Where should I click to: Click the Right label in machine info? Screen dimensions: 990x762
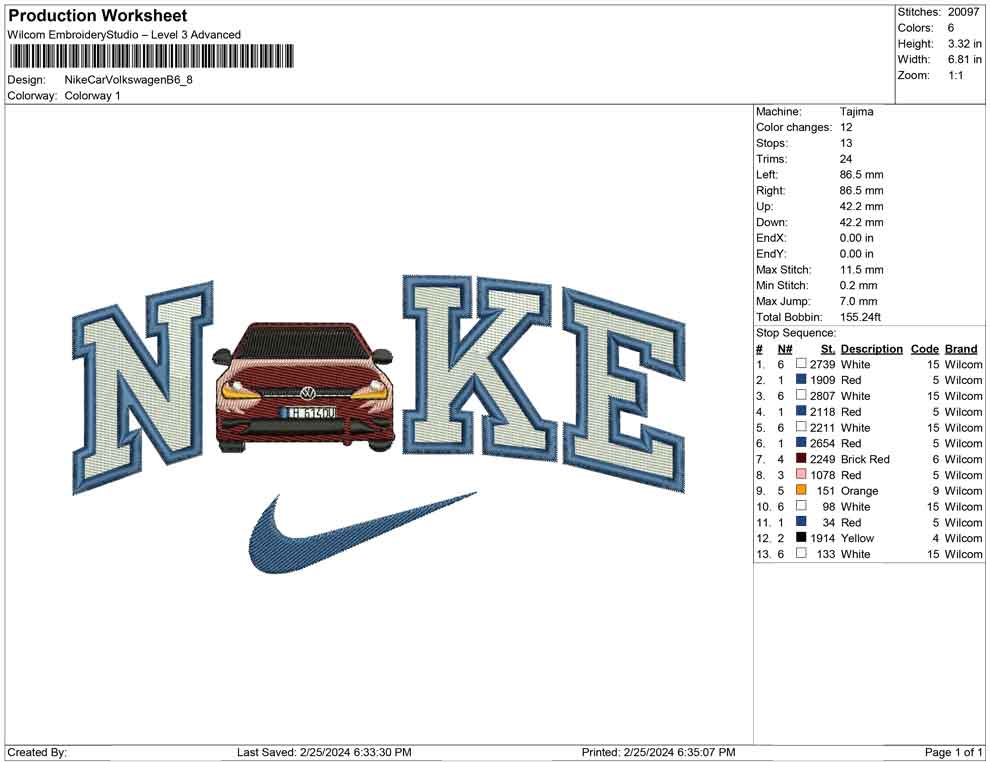770,191
